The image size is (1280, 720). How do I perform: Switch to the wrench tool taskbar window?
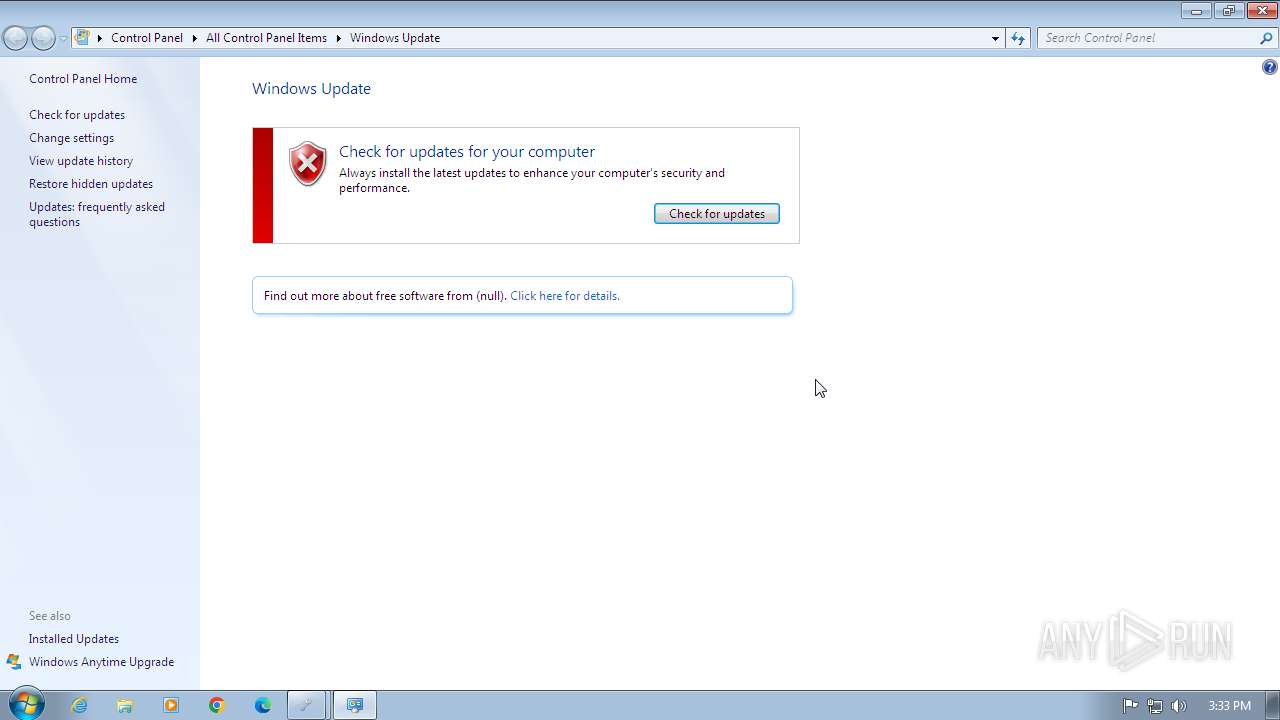tap(308, 705)
